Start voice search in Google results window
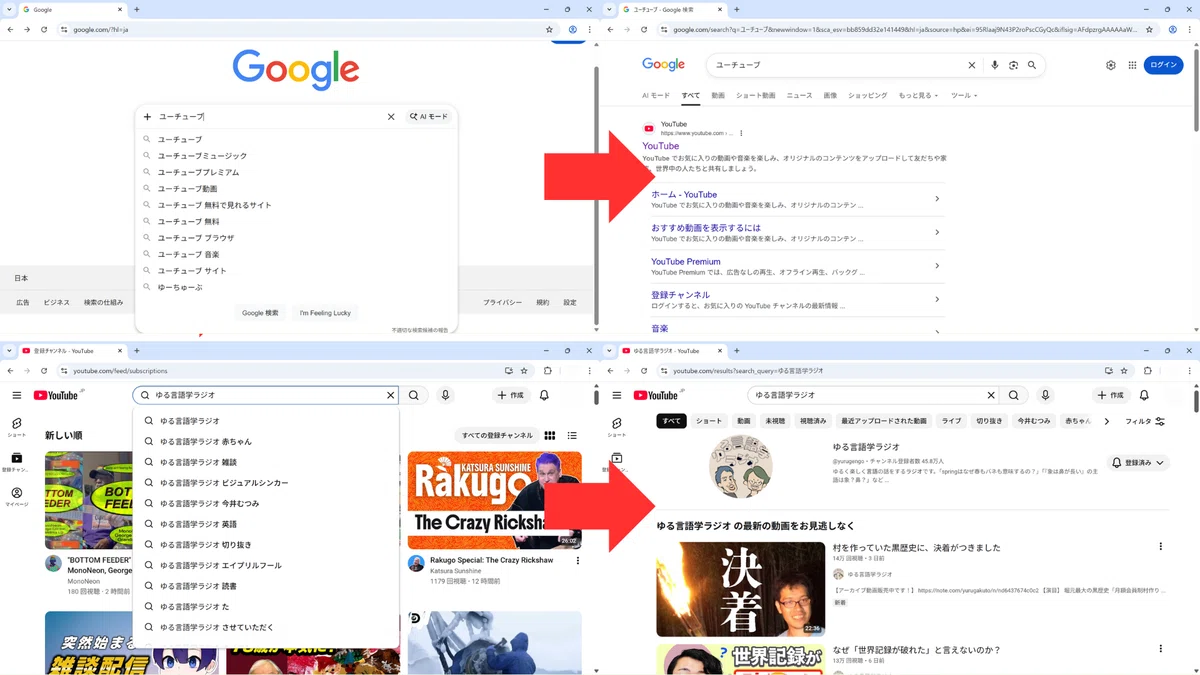1200x675 pixels. 994,65
